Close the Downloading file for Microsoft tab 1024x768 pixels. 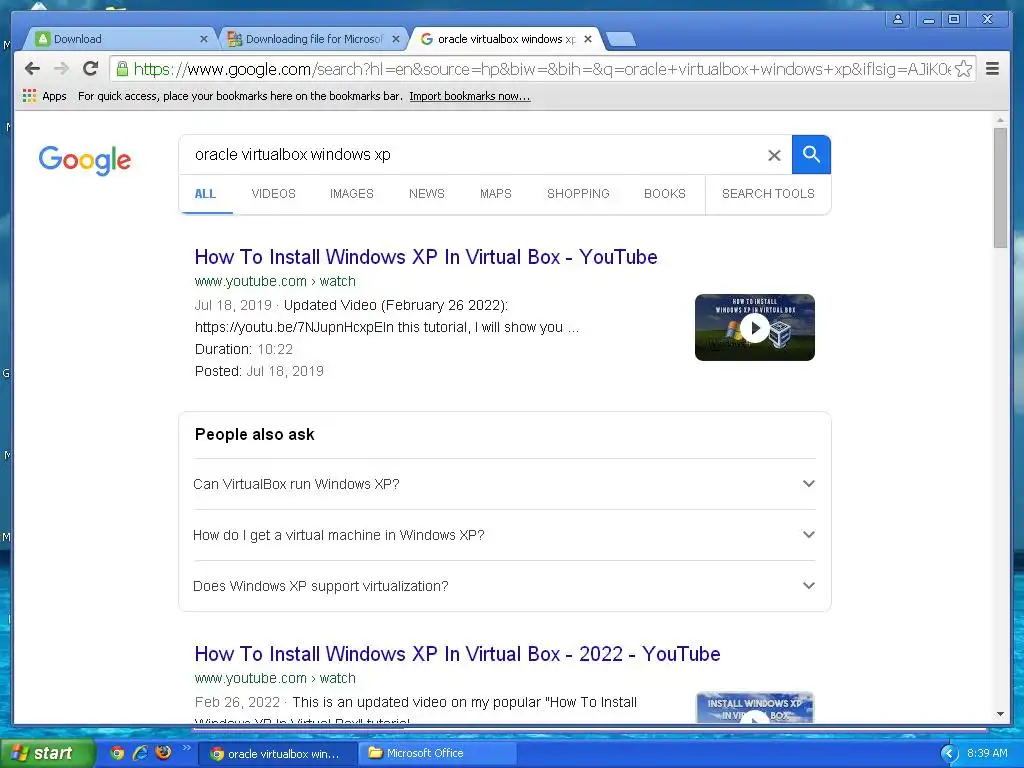(396, 39)
